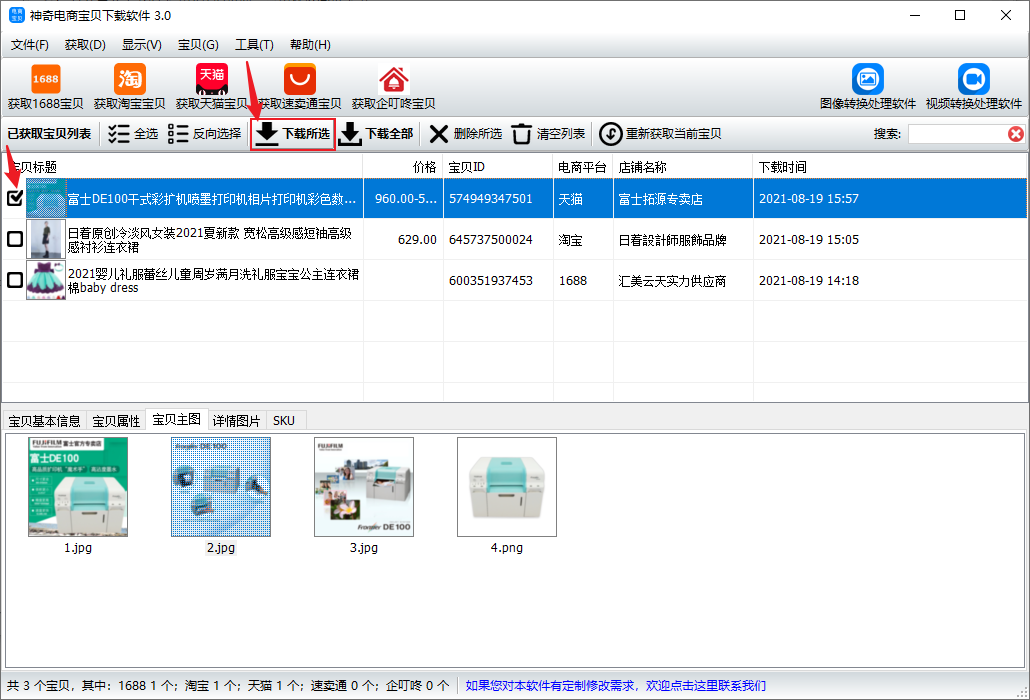Click item ID 600351937453
Screen dimensions: 1030x700
(x=491, y=281)
